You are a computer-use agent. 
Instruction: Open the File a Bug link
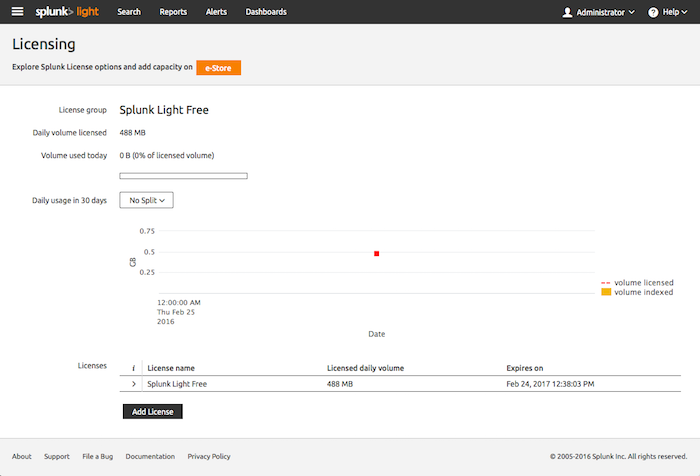click(x=98, y=456)
